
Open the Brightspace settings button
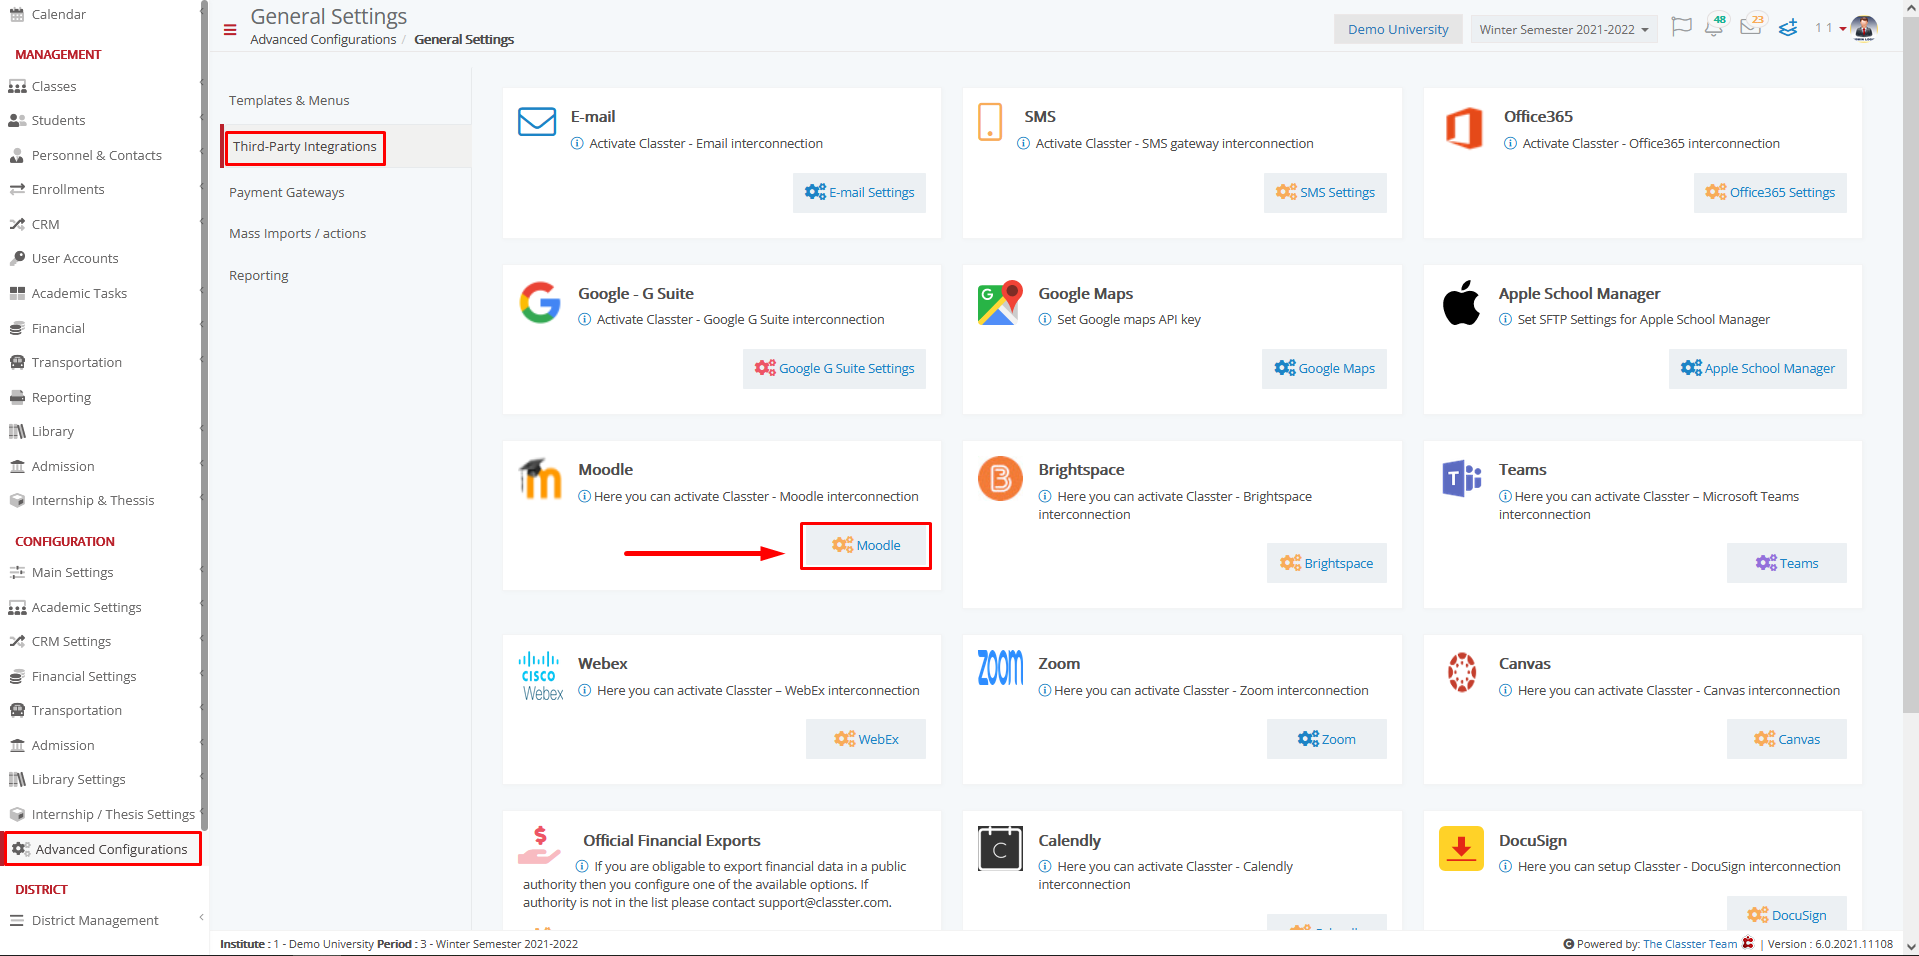pos(1327,564)
